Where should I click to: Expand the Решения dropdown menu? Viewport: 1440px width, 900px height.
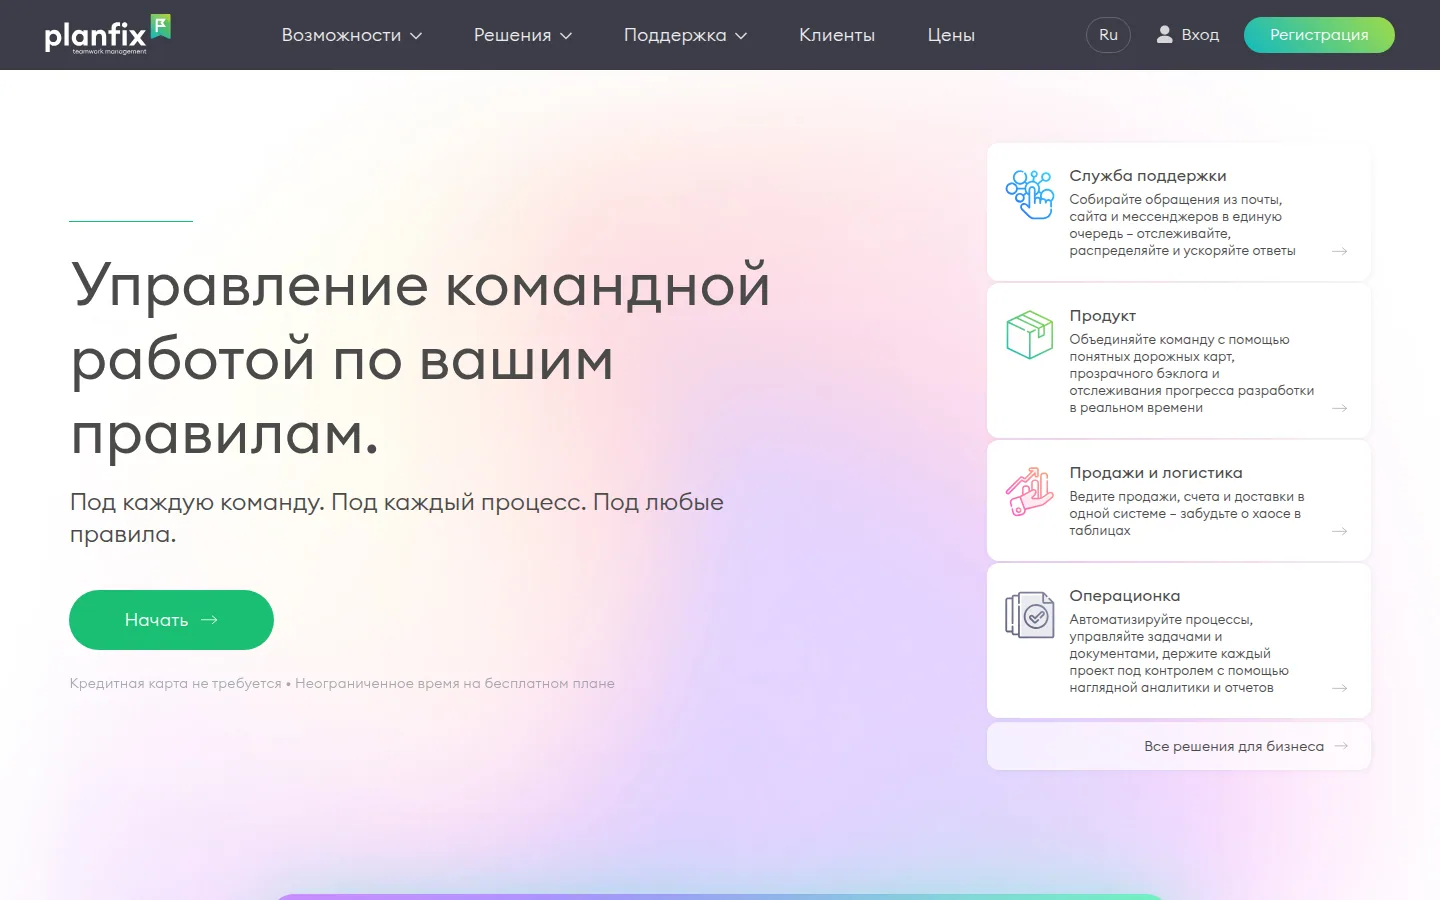[x=523, y=35]
